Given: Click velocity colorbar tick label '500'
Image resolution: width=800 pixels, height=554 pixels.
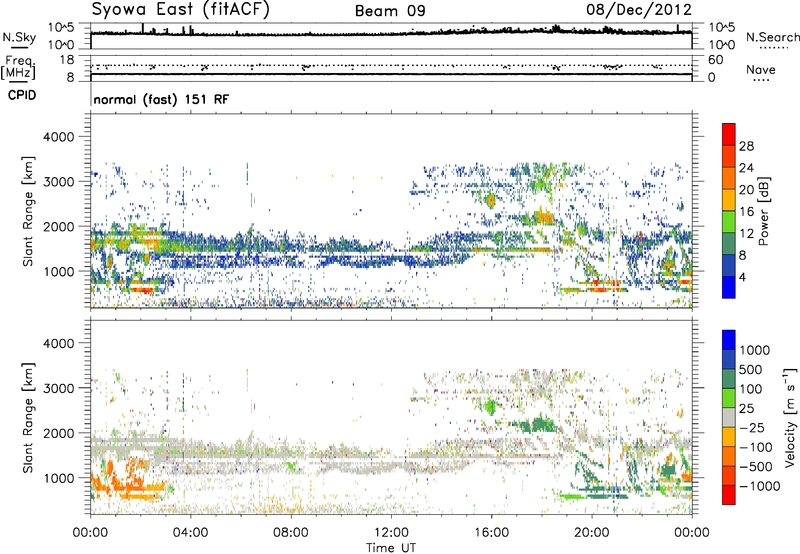Looking at the screenshot, I should click(x=752, y=370).
